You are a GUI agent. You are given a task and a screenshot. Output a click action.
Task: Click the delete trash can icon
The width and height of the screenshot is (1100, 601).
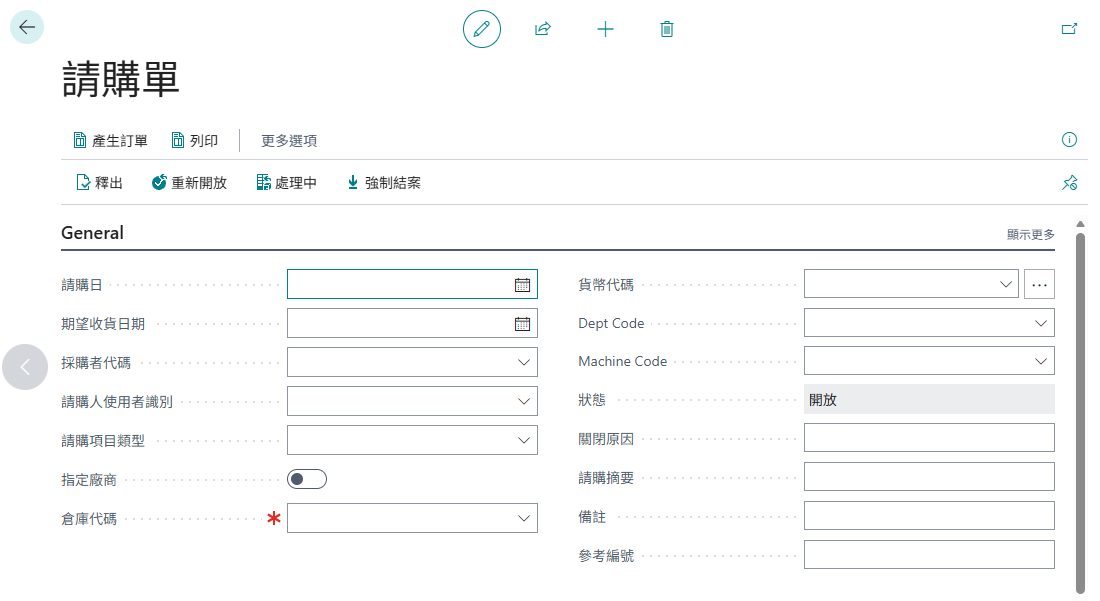pos(666,29)
